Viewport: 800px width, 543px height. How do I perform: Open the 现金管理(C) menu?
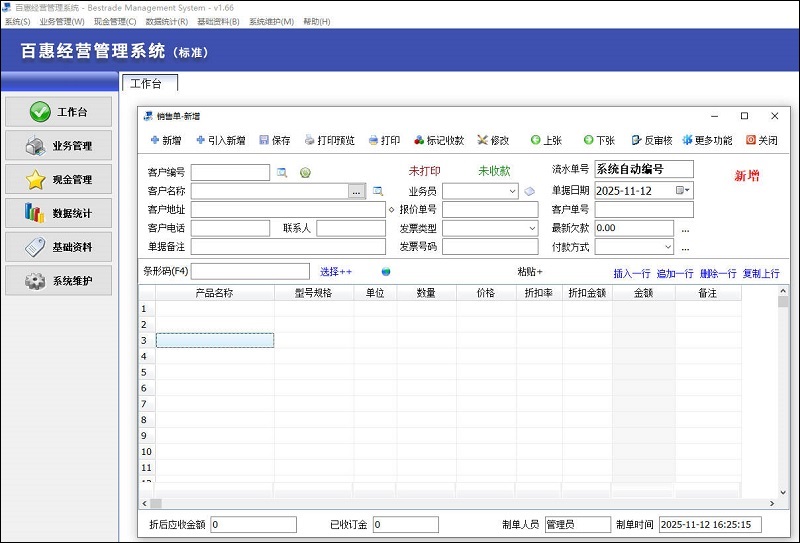point(115,21)
